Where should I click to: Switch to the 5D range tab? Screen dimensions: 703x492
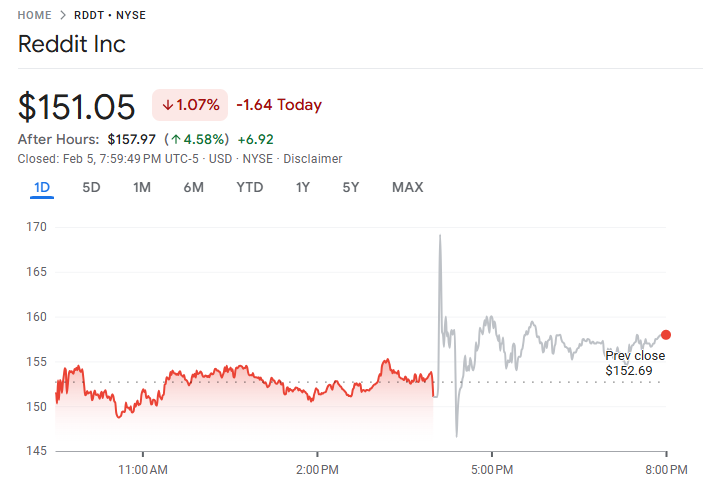coord(91,187)
